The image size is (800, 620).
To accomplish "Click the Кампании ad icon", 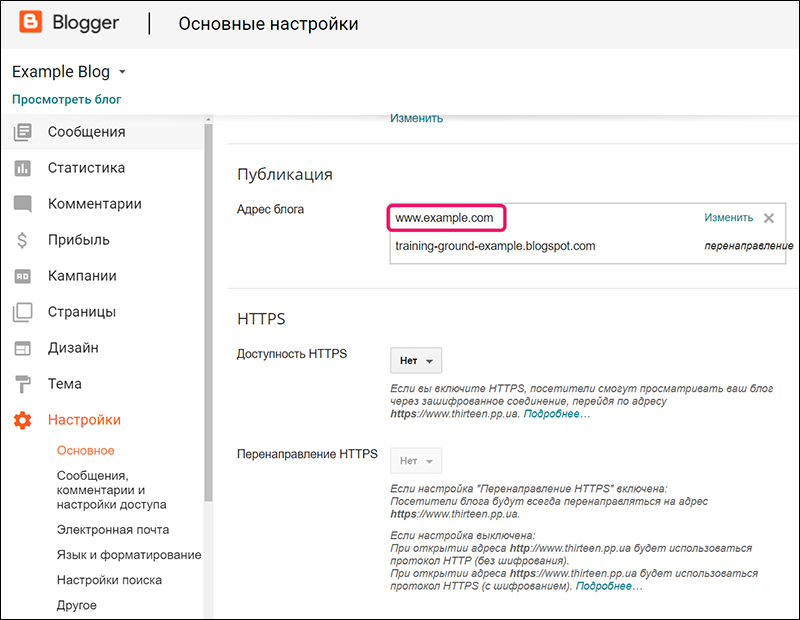I will 23,276.
